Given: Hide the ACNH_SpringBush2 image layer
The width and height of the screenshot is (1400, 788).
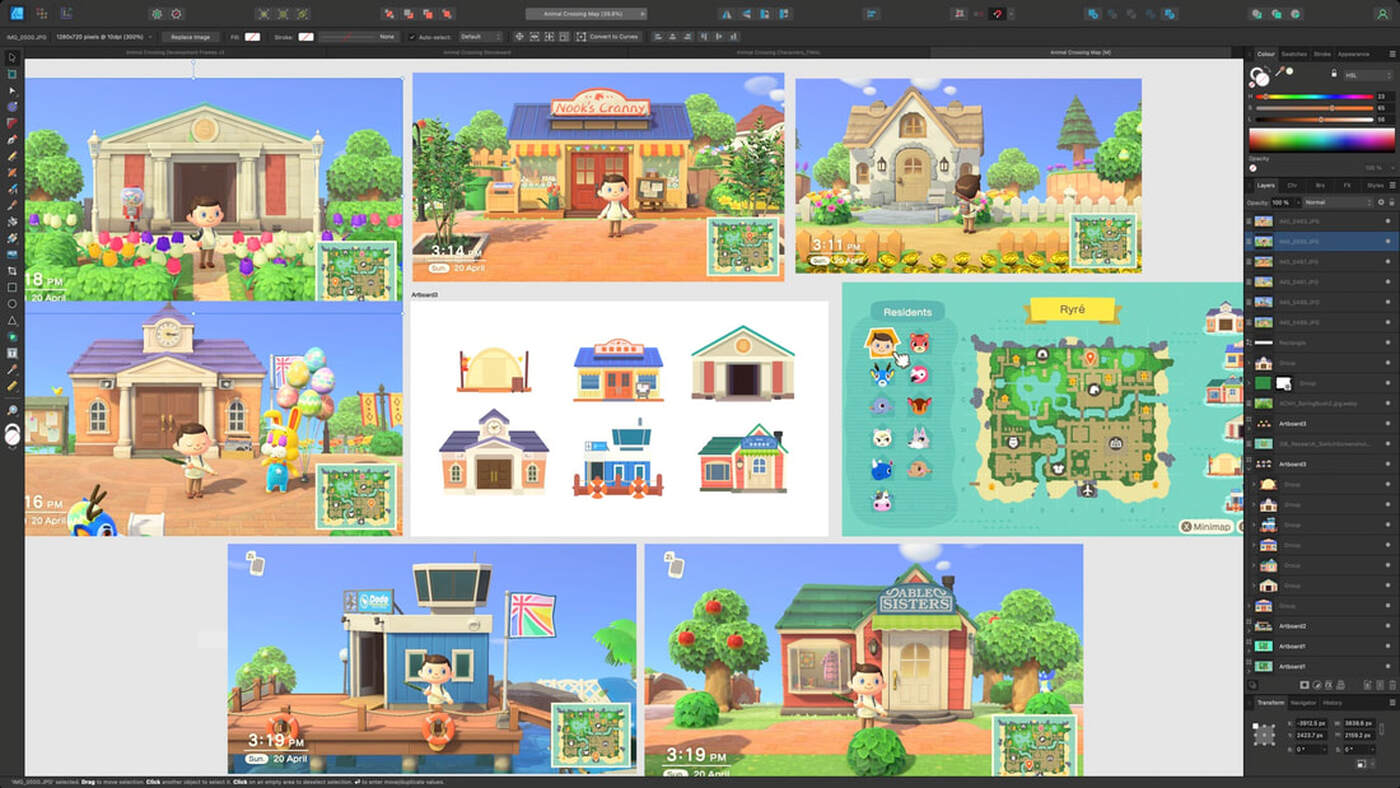Looking at the screenshot, I should (x=1388, y=402).
